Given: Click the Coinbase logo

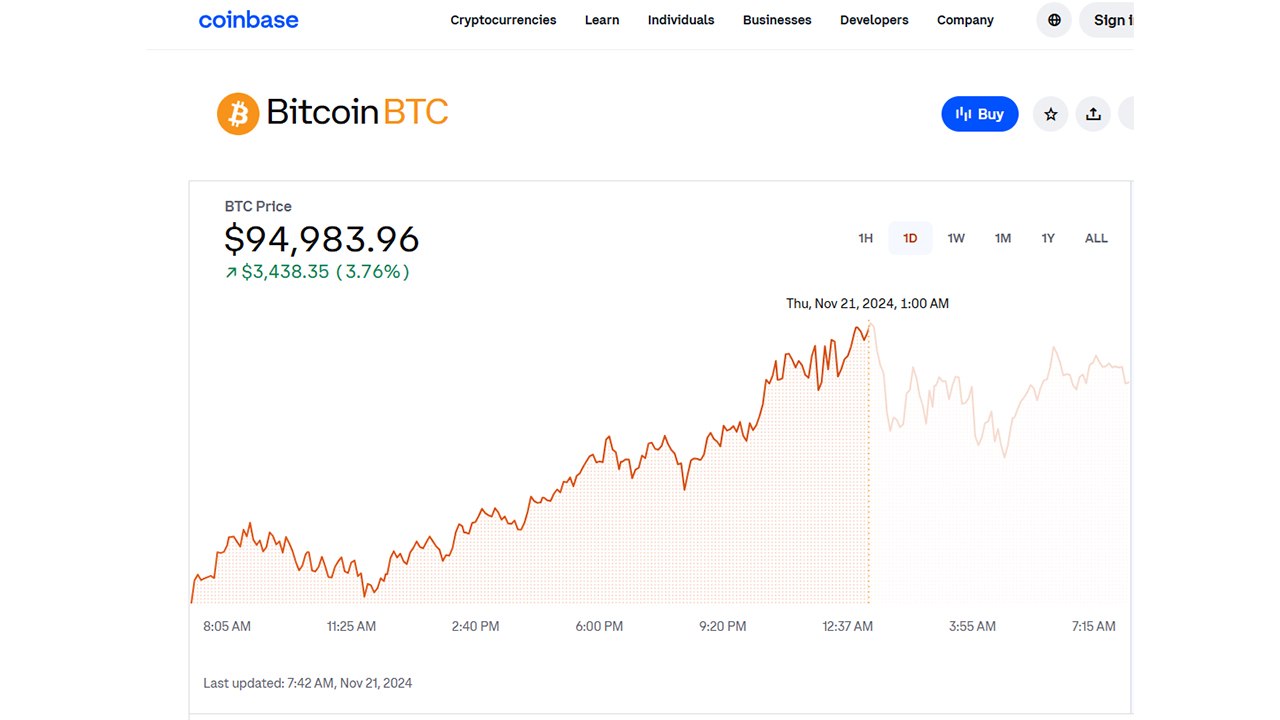Looking at the screenshot, I should pyautogui.click(x=248, y=20).
